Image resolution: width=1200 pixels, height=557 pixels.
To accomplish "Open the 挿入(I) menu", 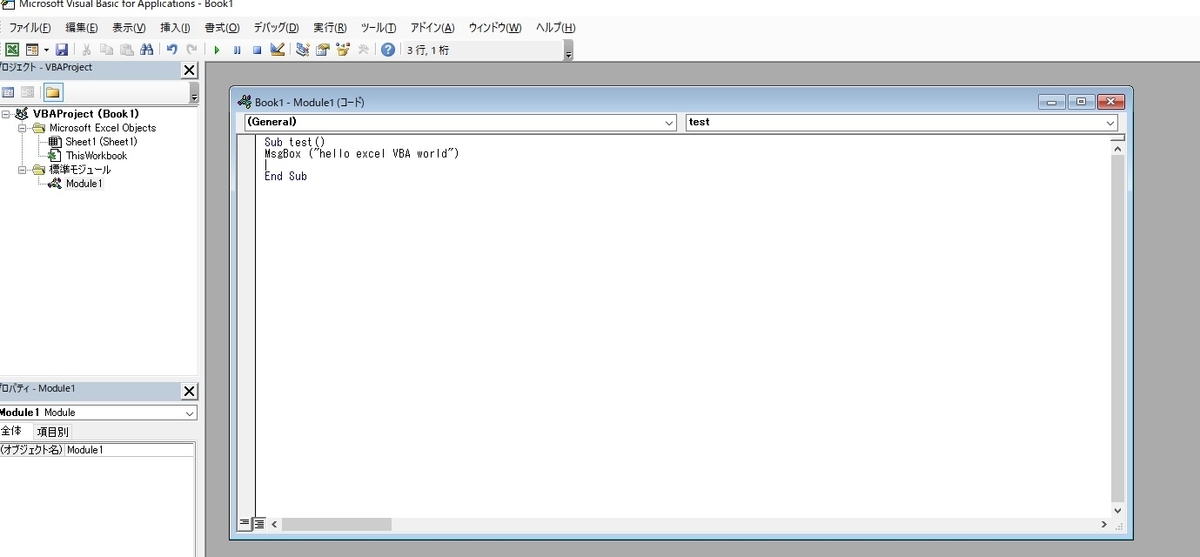I will click(175, 28).
